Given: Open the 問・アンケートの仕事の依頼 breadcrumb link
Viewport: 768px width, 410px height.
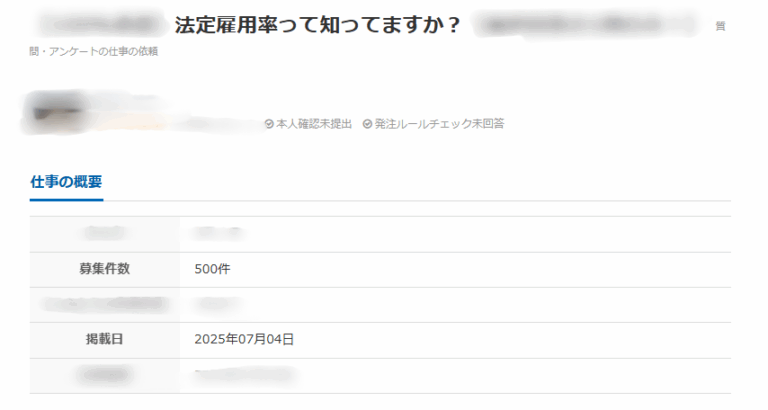Looking at the screenshot, I should (94, 51).
